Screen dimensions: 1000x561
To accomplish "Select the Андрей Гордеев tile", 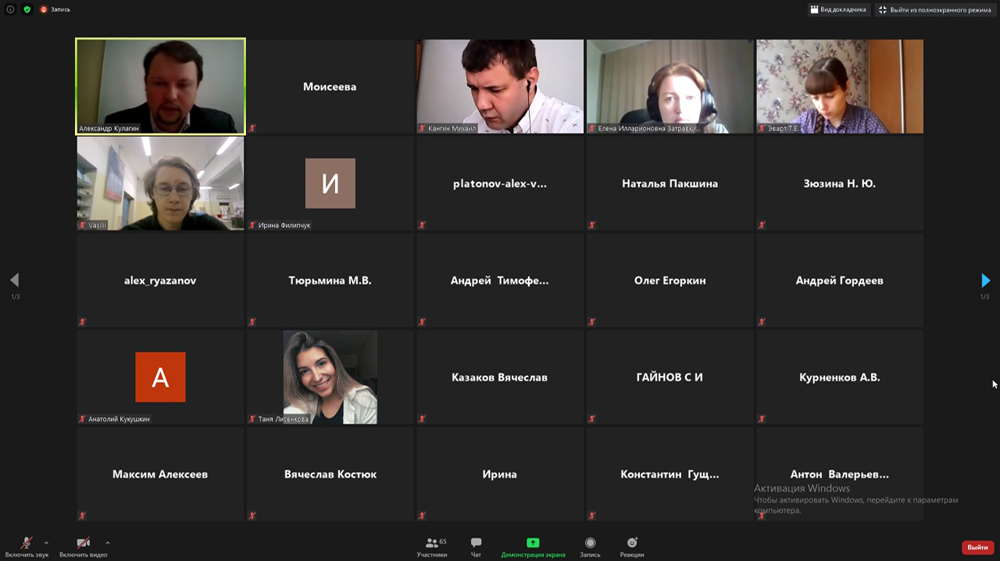I will point(840,280).
